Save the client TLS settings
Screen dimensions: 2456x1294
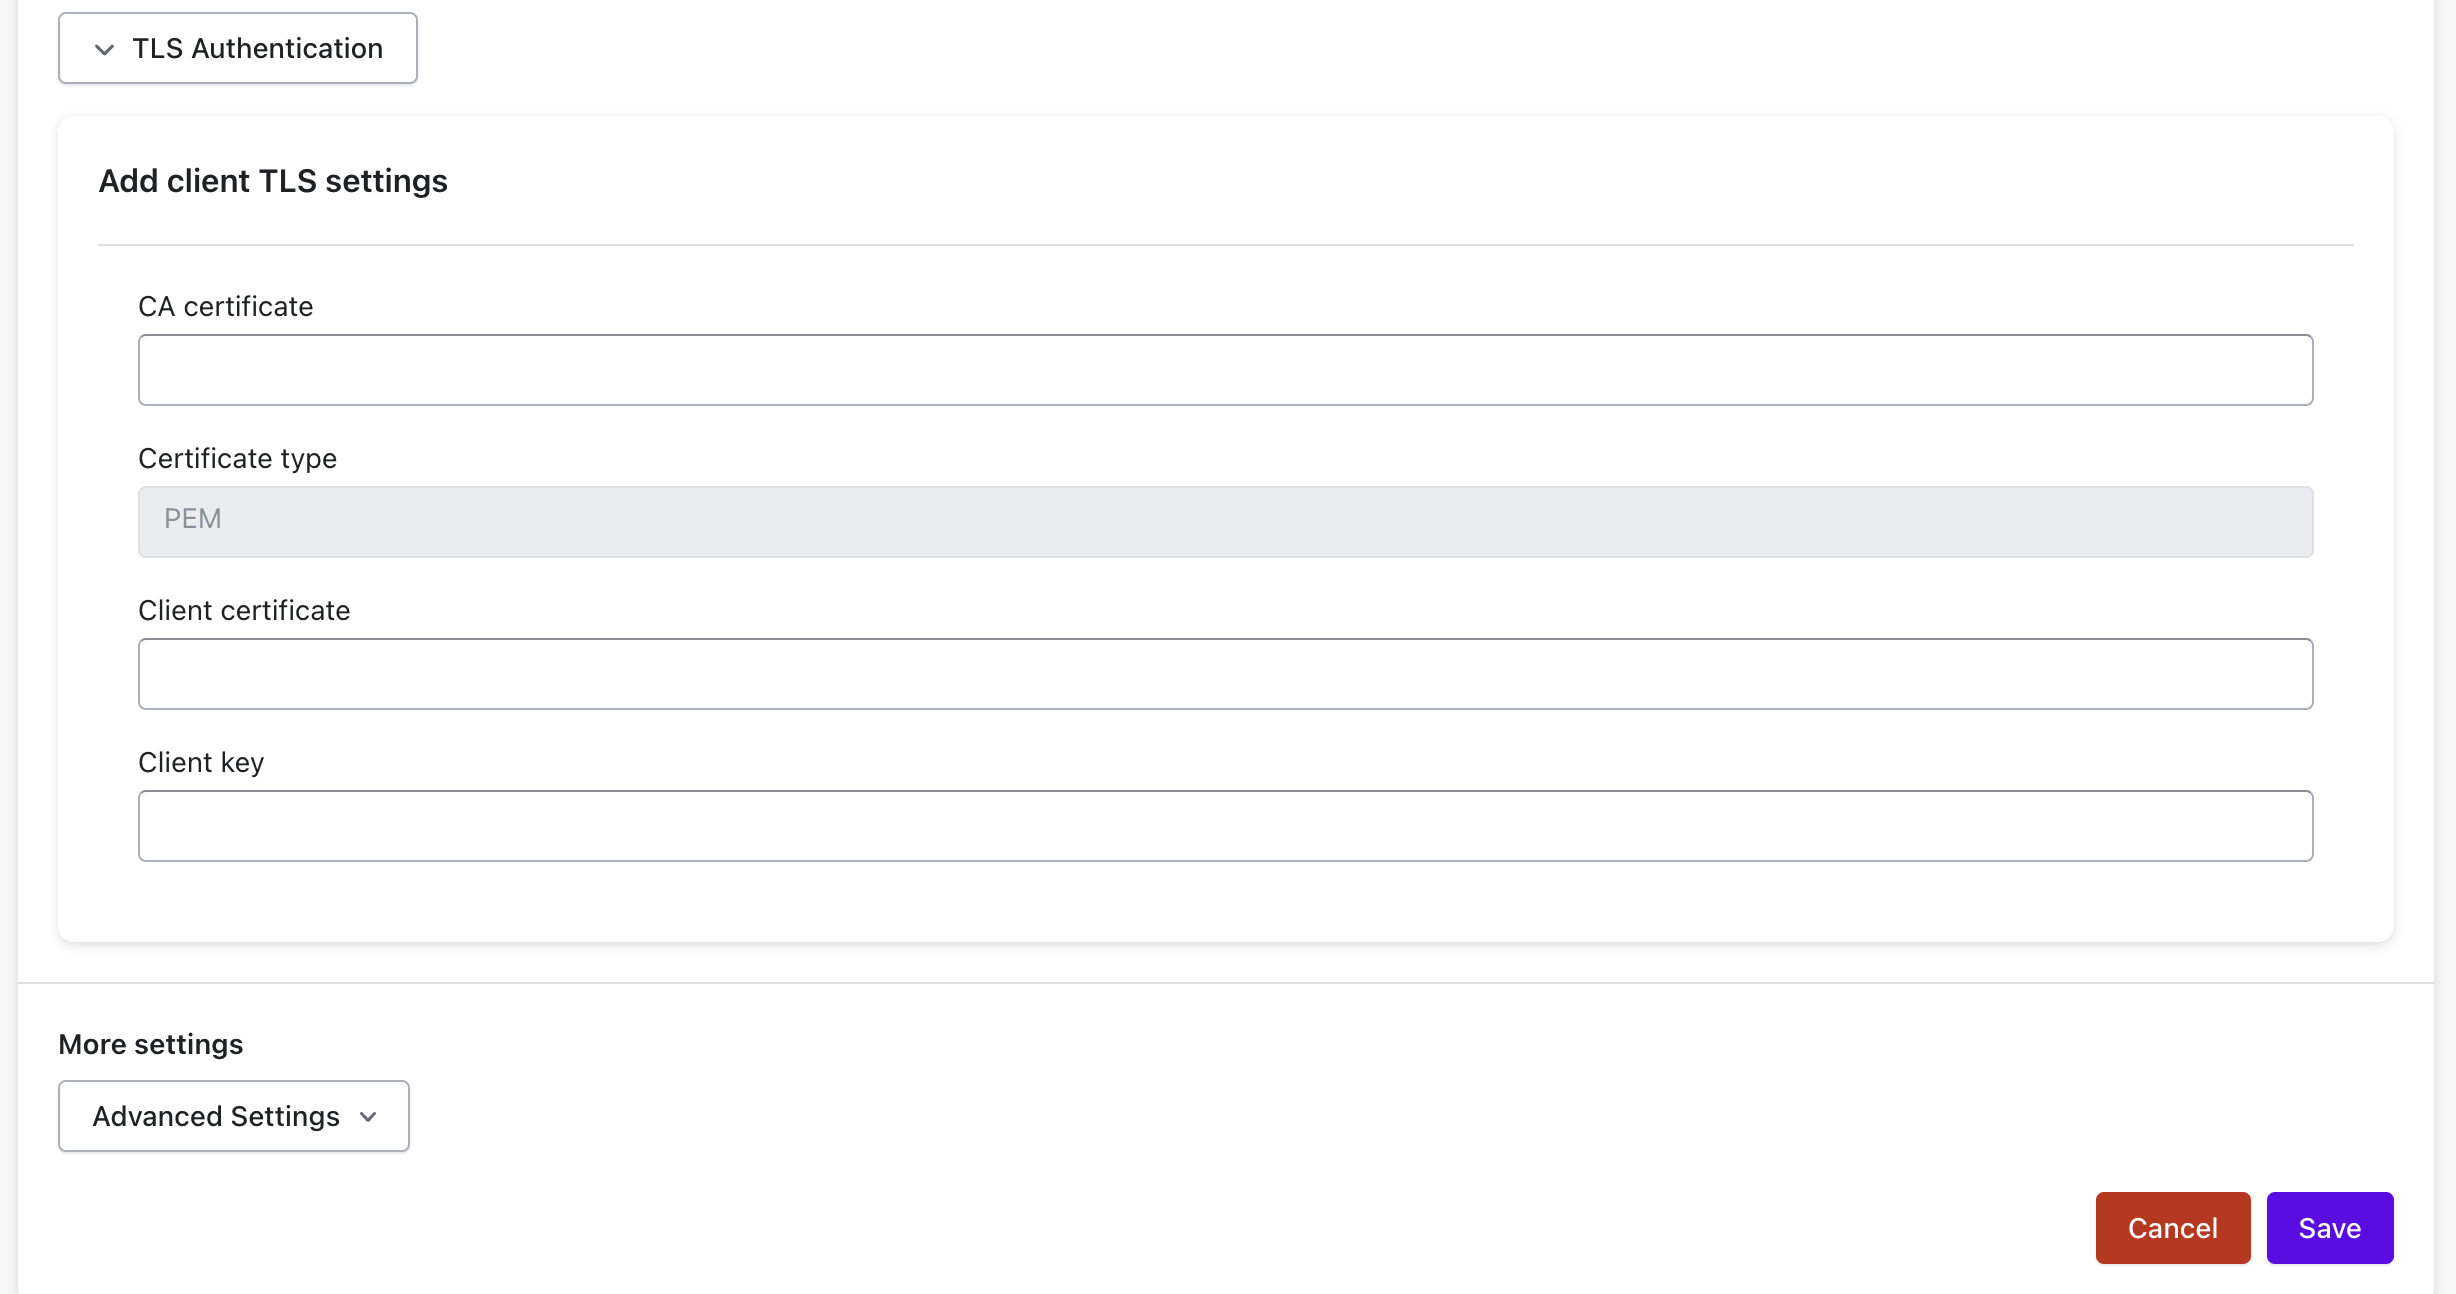(x=2329, y=1228)
